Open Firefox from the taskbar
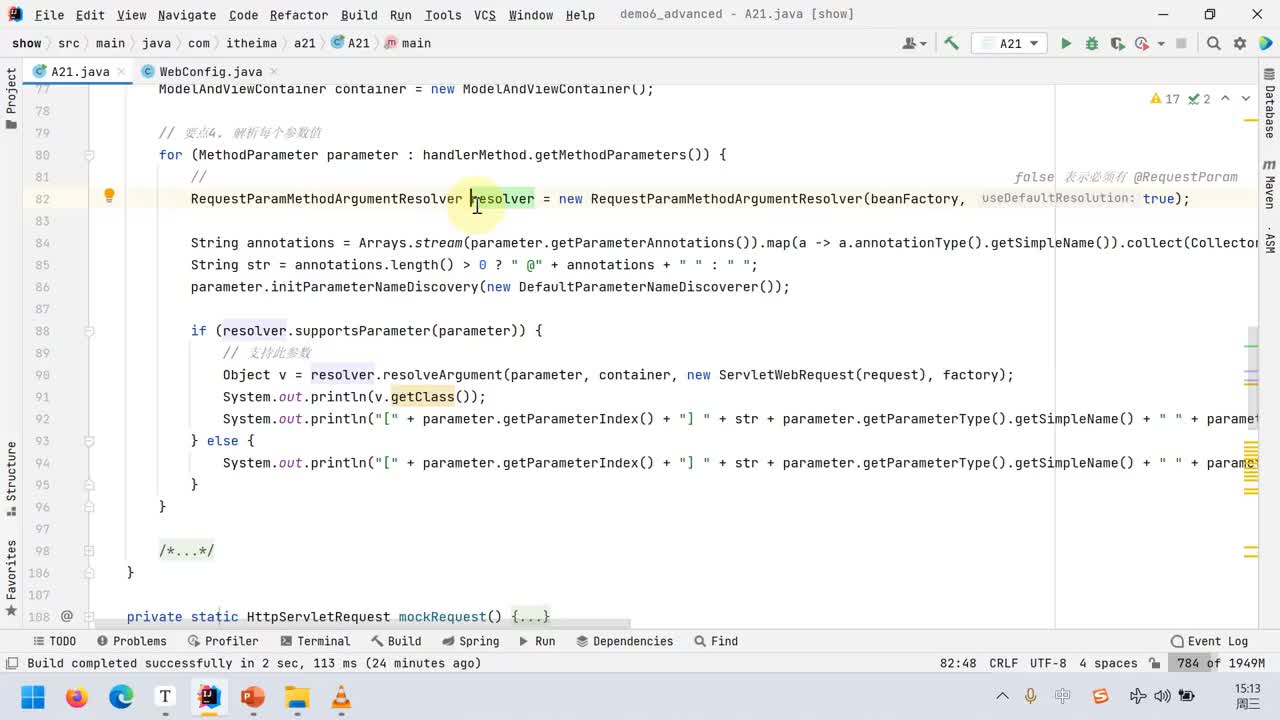Viewport: 1280px width, 720px height. pyautogui.click(x=77, y=697)
